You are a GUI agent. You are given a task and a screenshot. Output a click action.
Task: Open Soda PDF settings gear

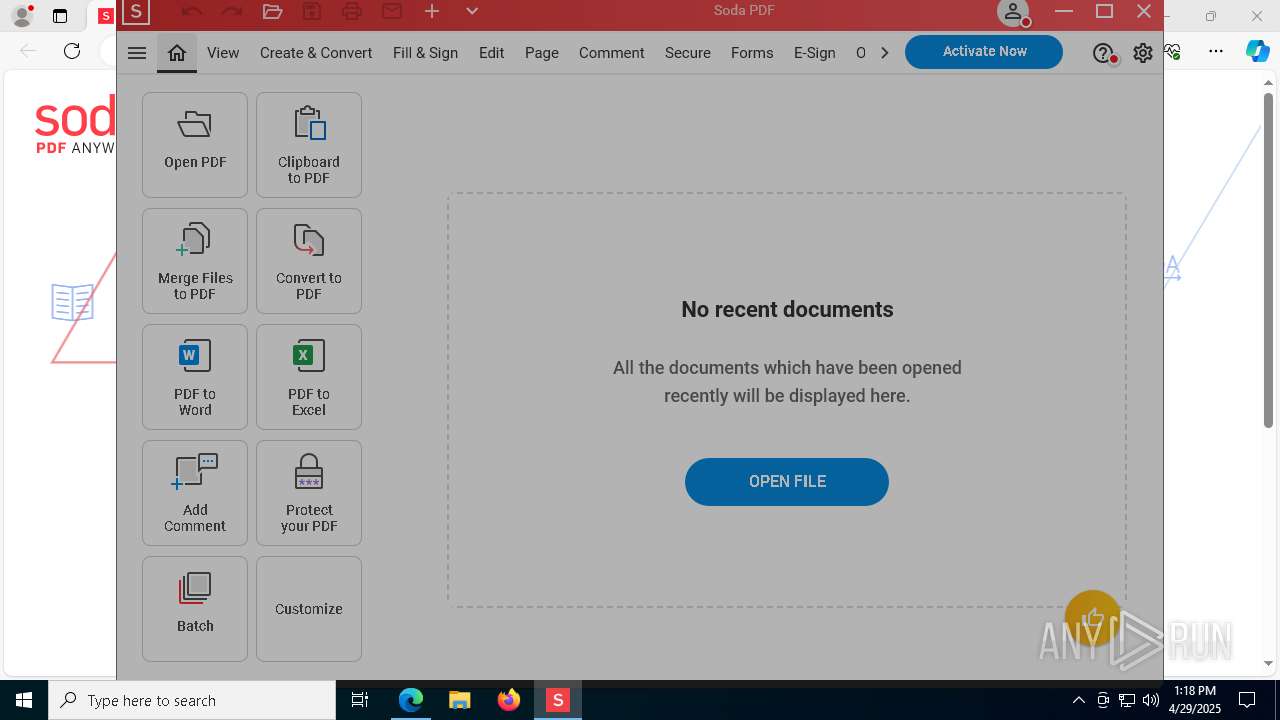point(1143,53)
